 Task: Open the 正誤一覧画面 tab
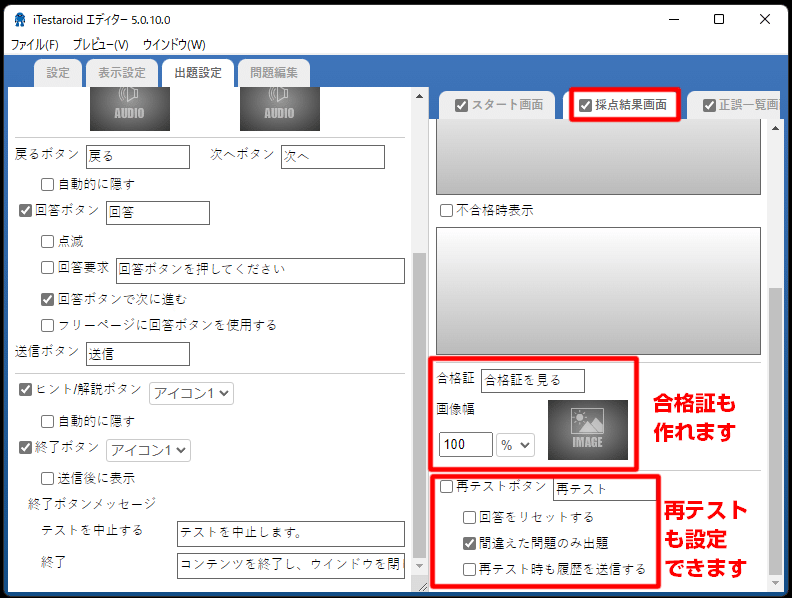coord(749,105)
